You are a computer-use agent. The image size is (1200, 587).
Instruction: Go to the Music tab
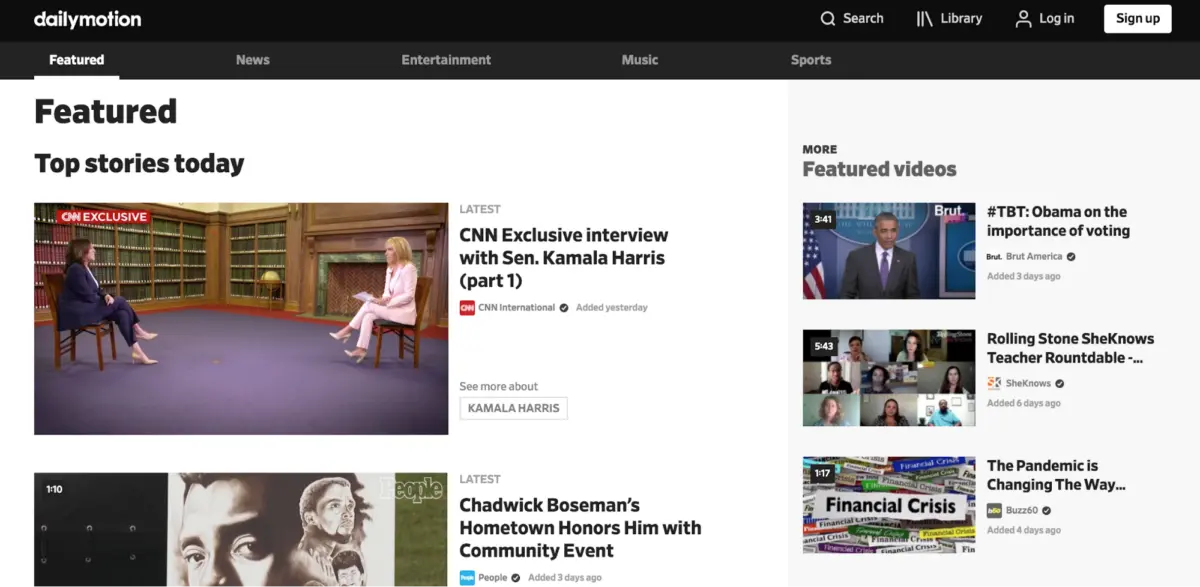(x=640, y=60)
